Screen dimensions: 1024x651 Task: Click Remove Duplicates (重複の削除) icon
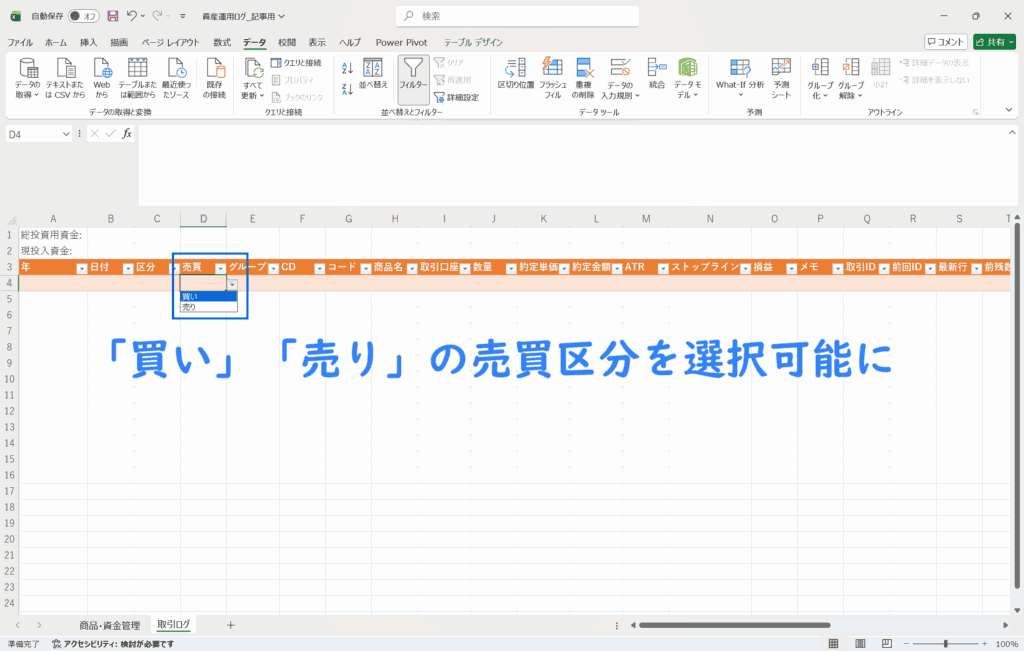(x=585, y=68)
